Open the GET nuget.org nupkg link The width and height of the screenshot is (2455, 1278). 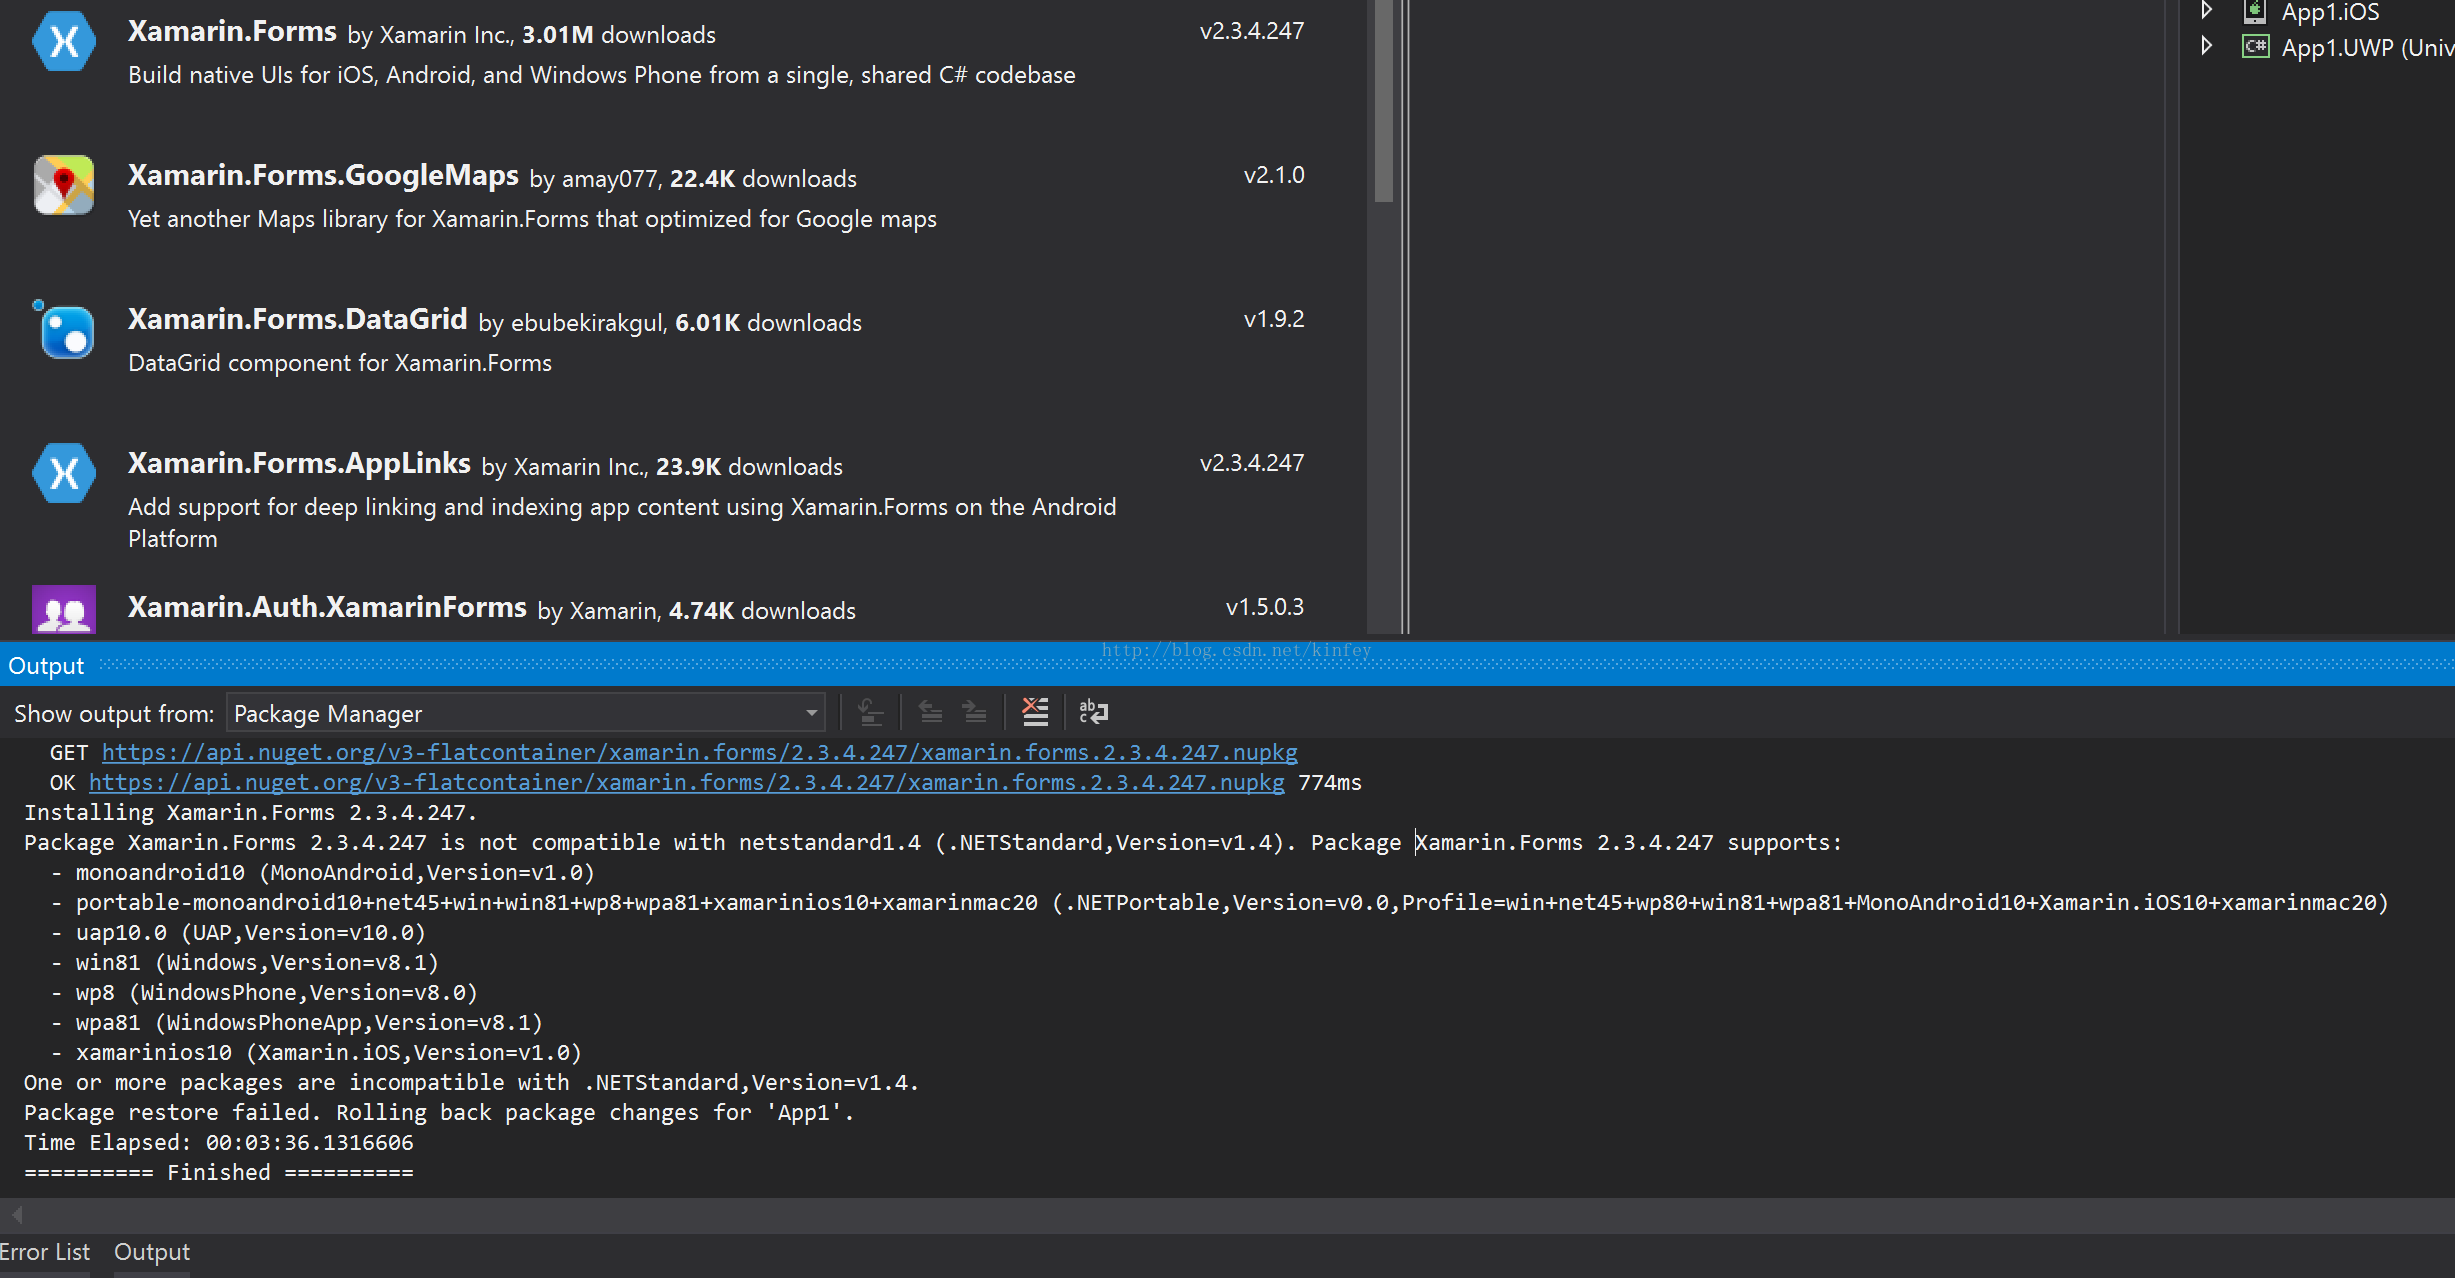click(x=699, y=752)
